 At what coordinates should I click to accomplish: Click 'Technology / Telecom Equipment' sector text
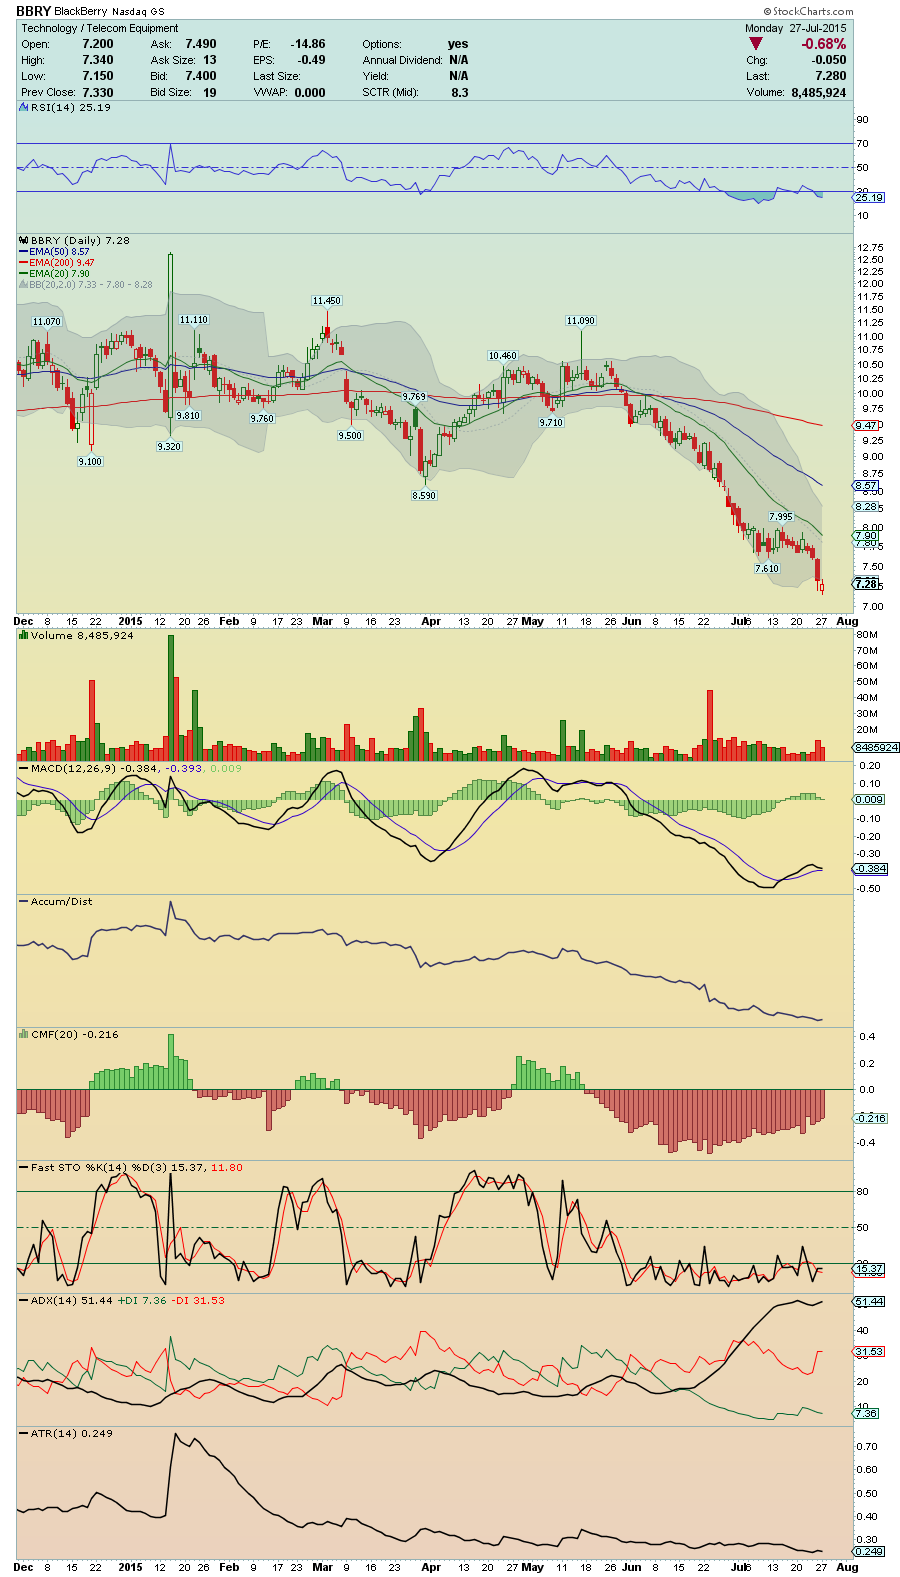[100, 28]
